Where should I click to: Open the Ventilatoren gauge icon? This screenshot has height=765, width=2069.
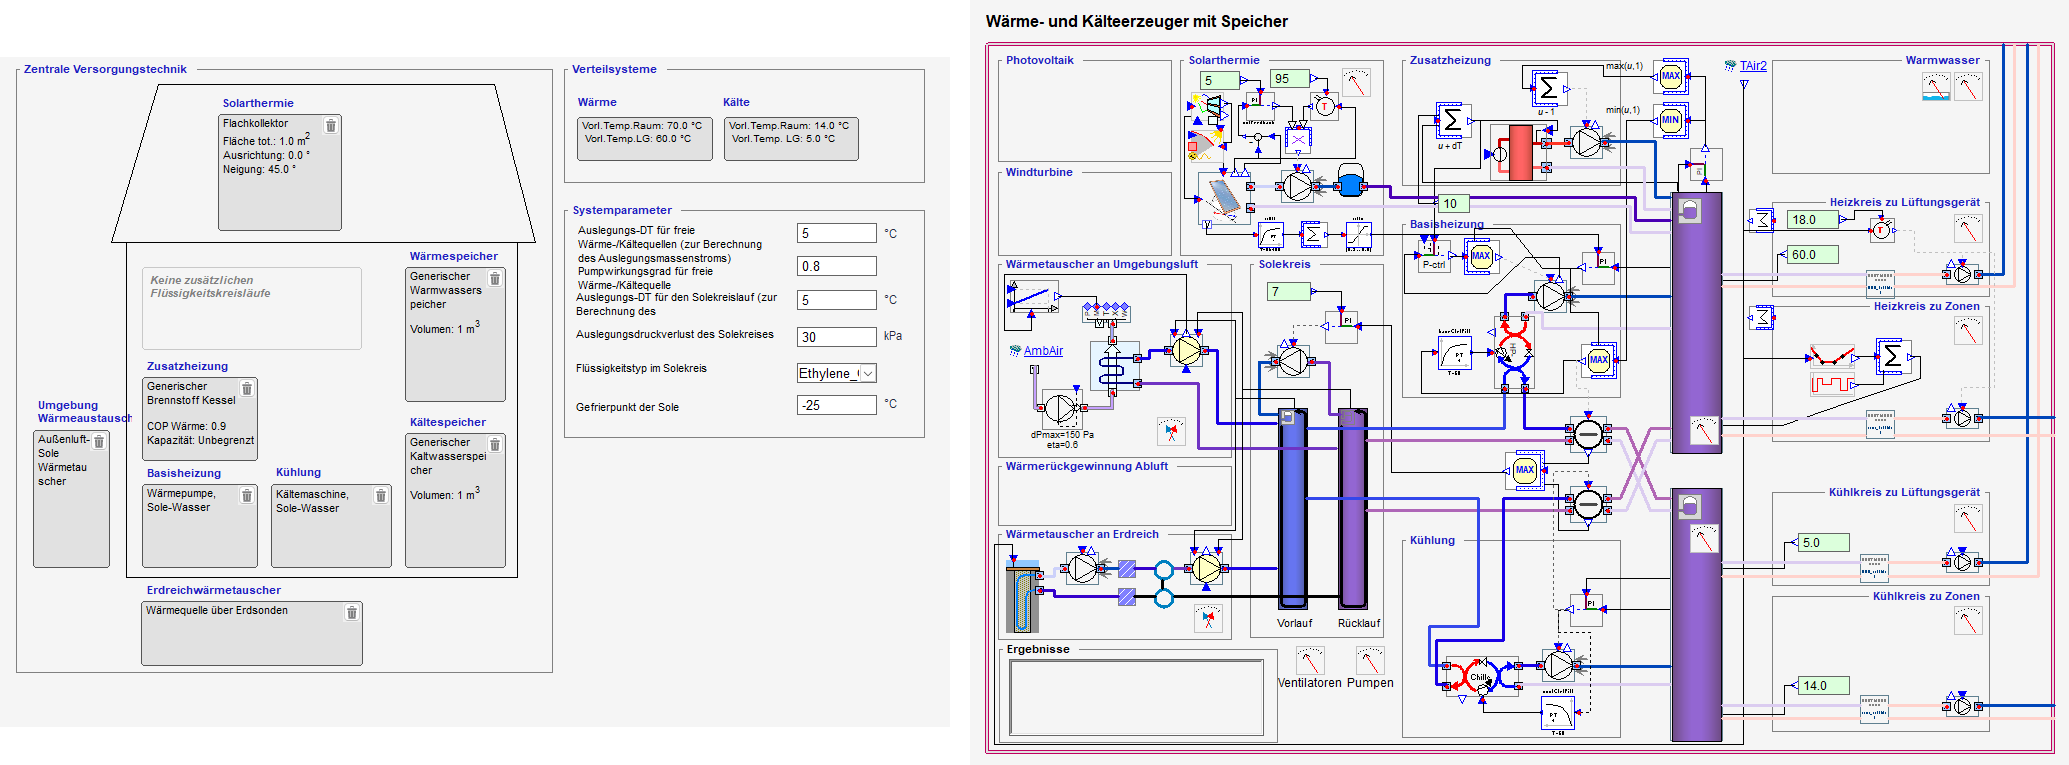(x=1310, y=660)
